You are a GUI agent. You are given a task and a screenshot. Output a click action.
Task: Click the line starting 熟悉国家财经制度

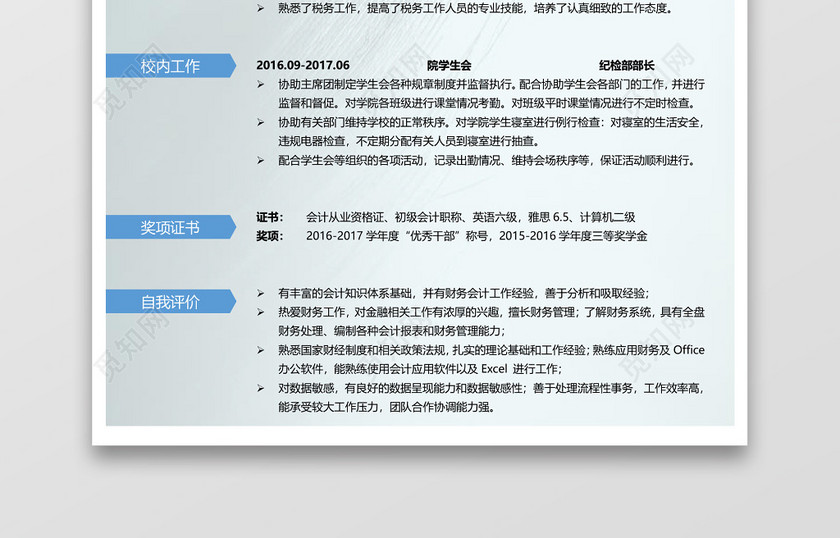[x=491, y=350]
